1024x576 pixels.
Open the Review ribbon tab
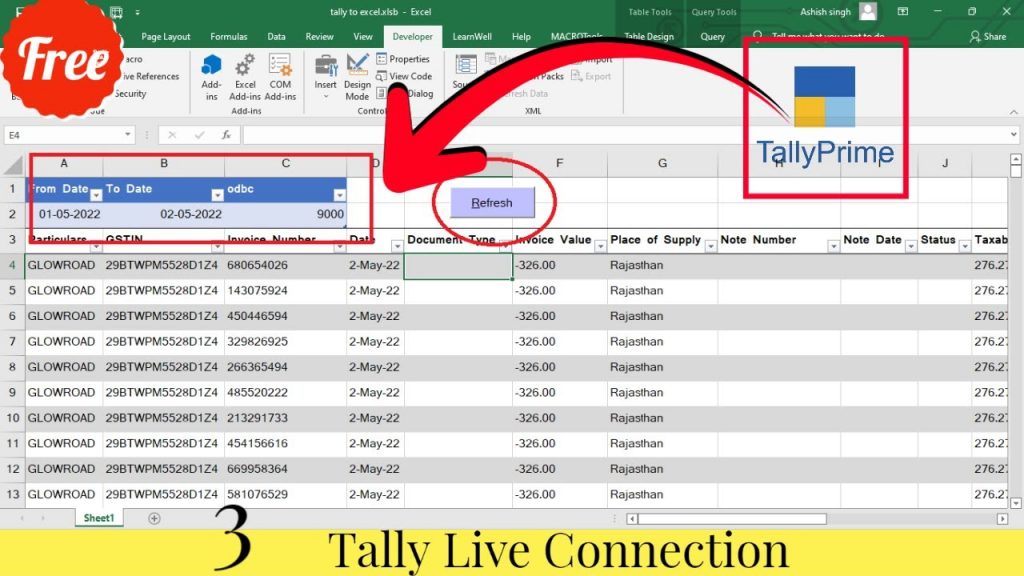tap(319, 37)
